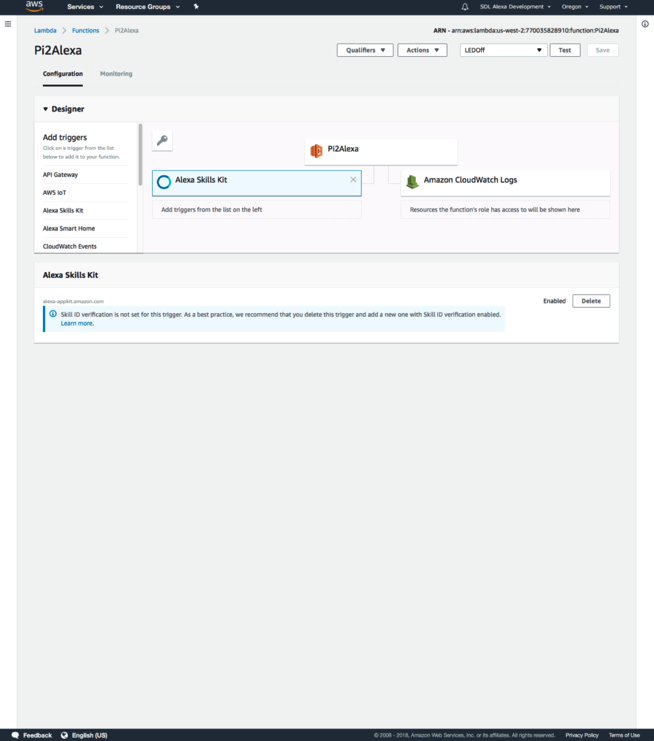Viewport: 654px width, 741px height.
Task: Add the AWS IoT trigger from list
Action: click(x=55, y=193)
